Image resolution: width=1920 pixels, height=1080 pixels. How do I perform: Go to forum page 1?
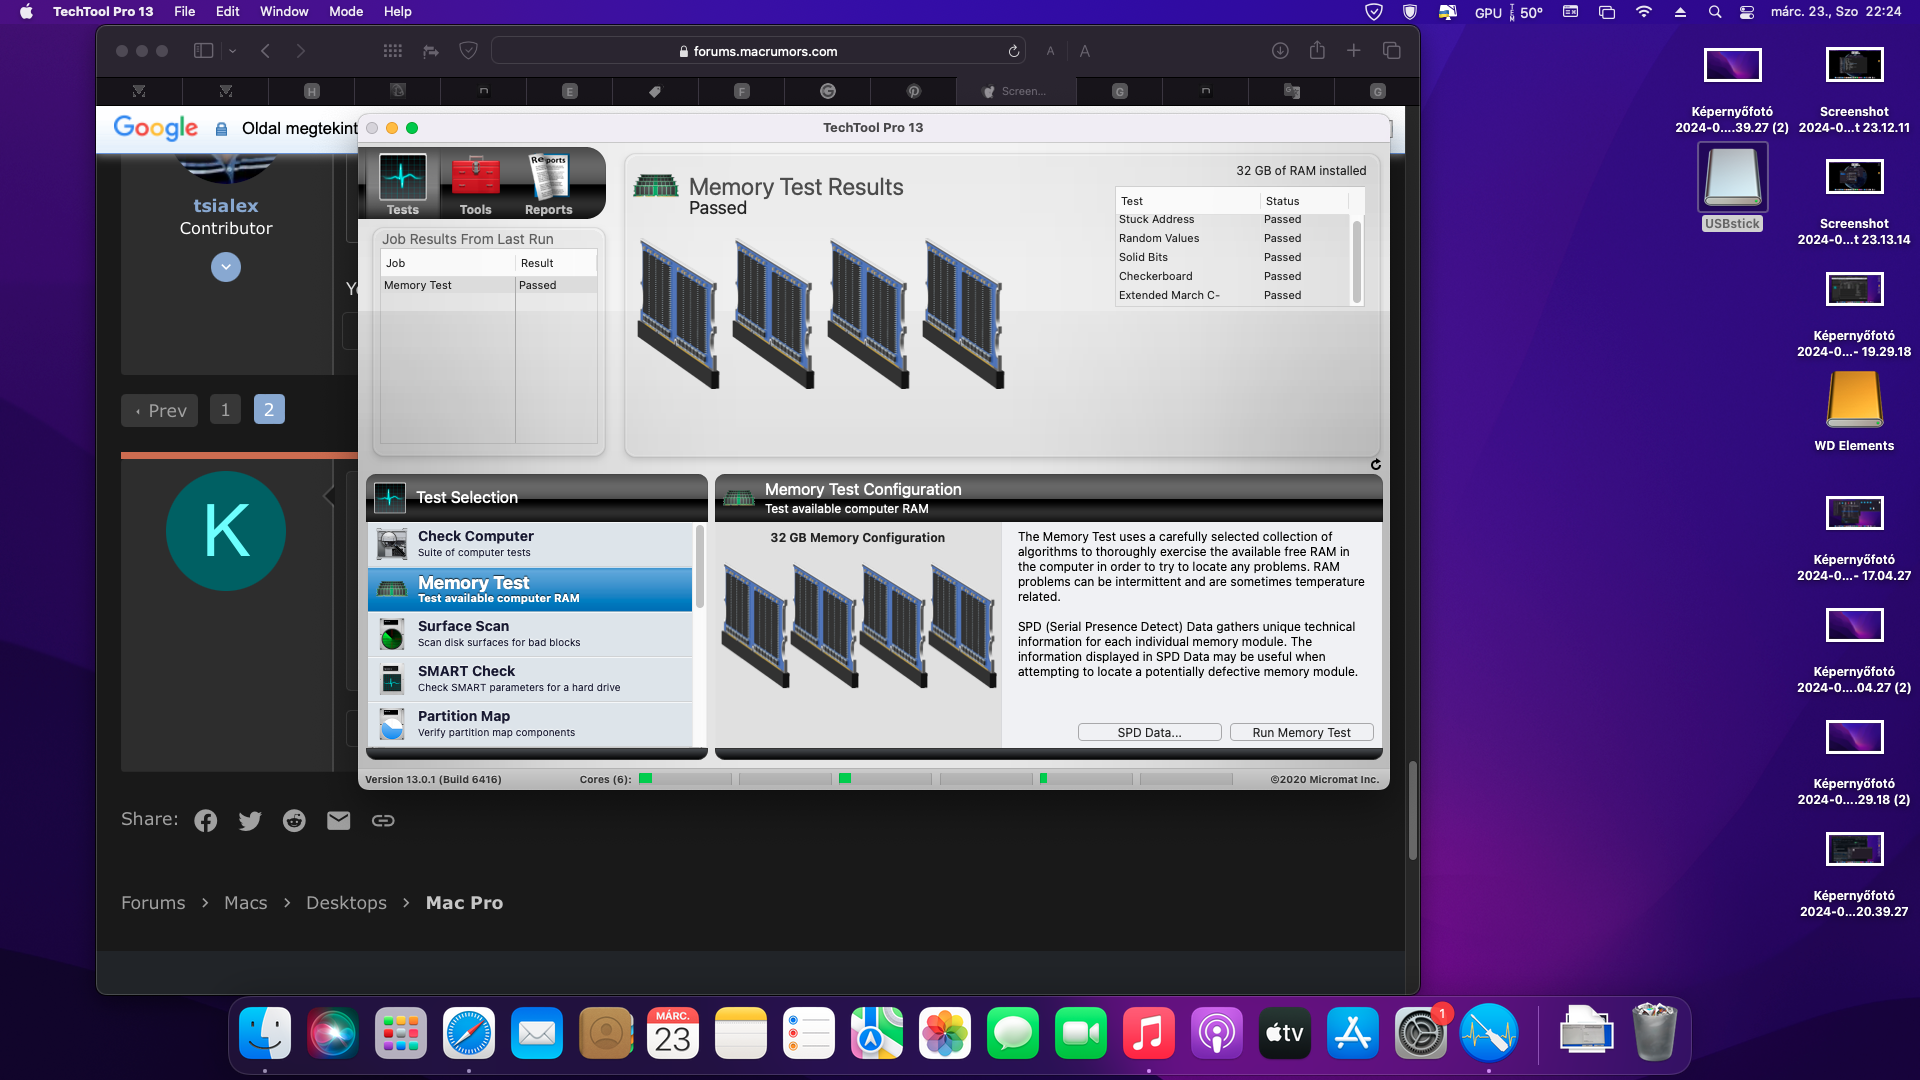(225, 410)
